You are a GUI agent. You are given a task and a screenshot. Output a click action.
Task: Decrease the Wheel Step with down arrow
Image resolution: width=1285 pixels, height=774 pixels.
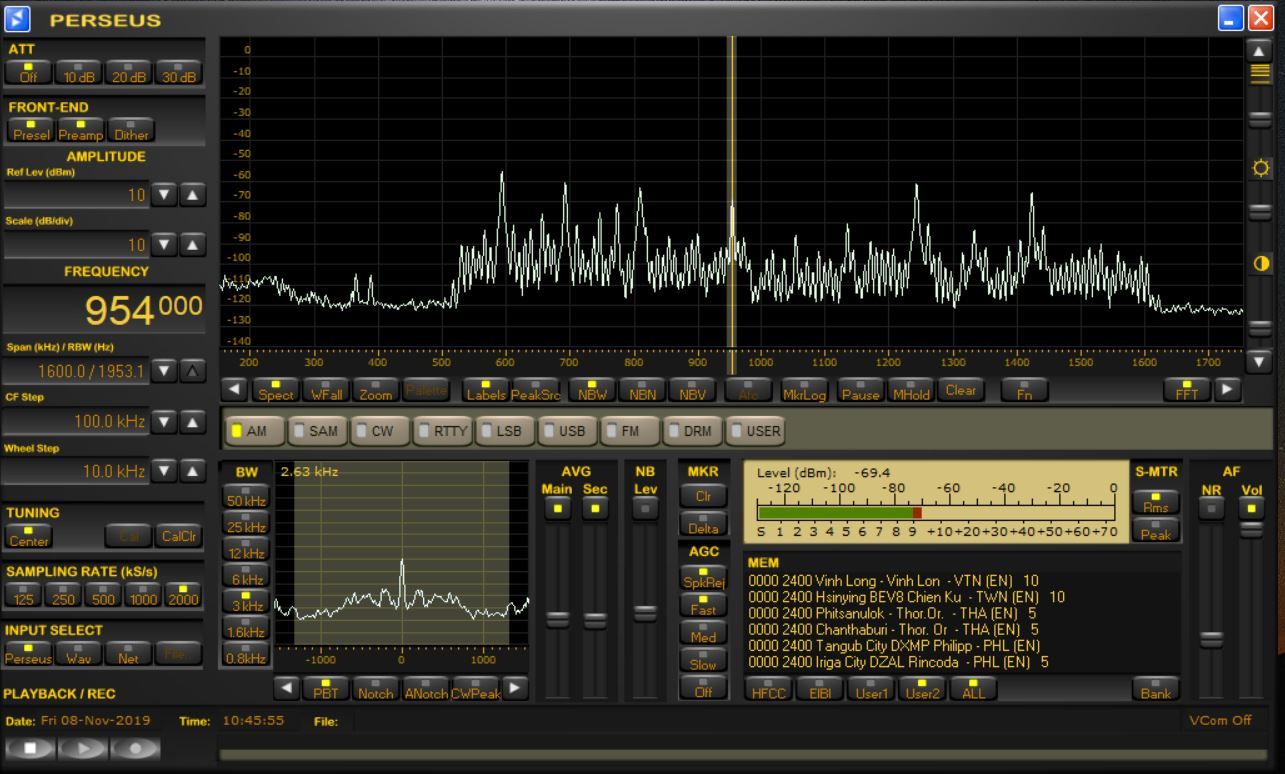pos(164,471)
